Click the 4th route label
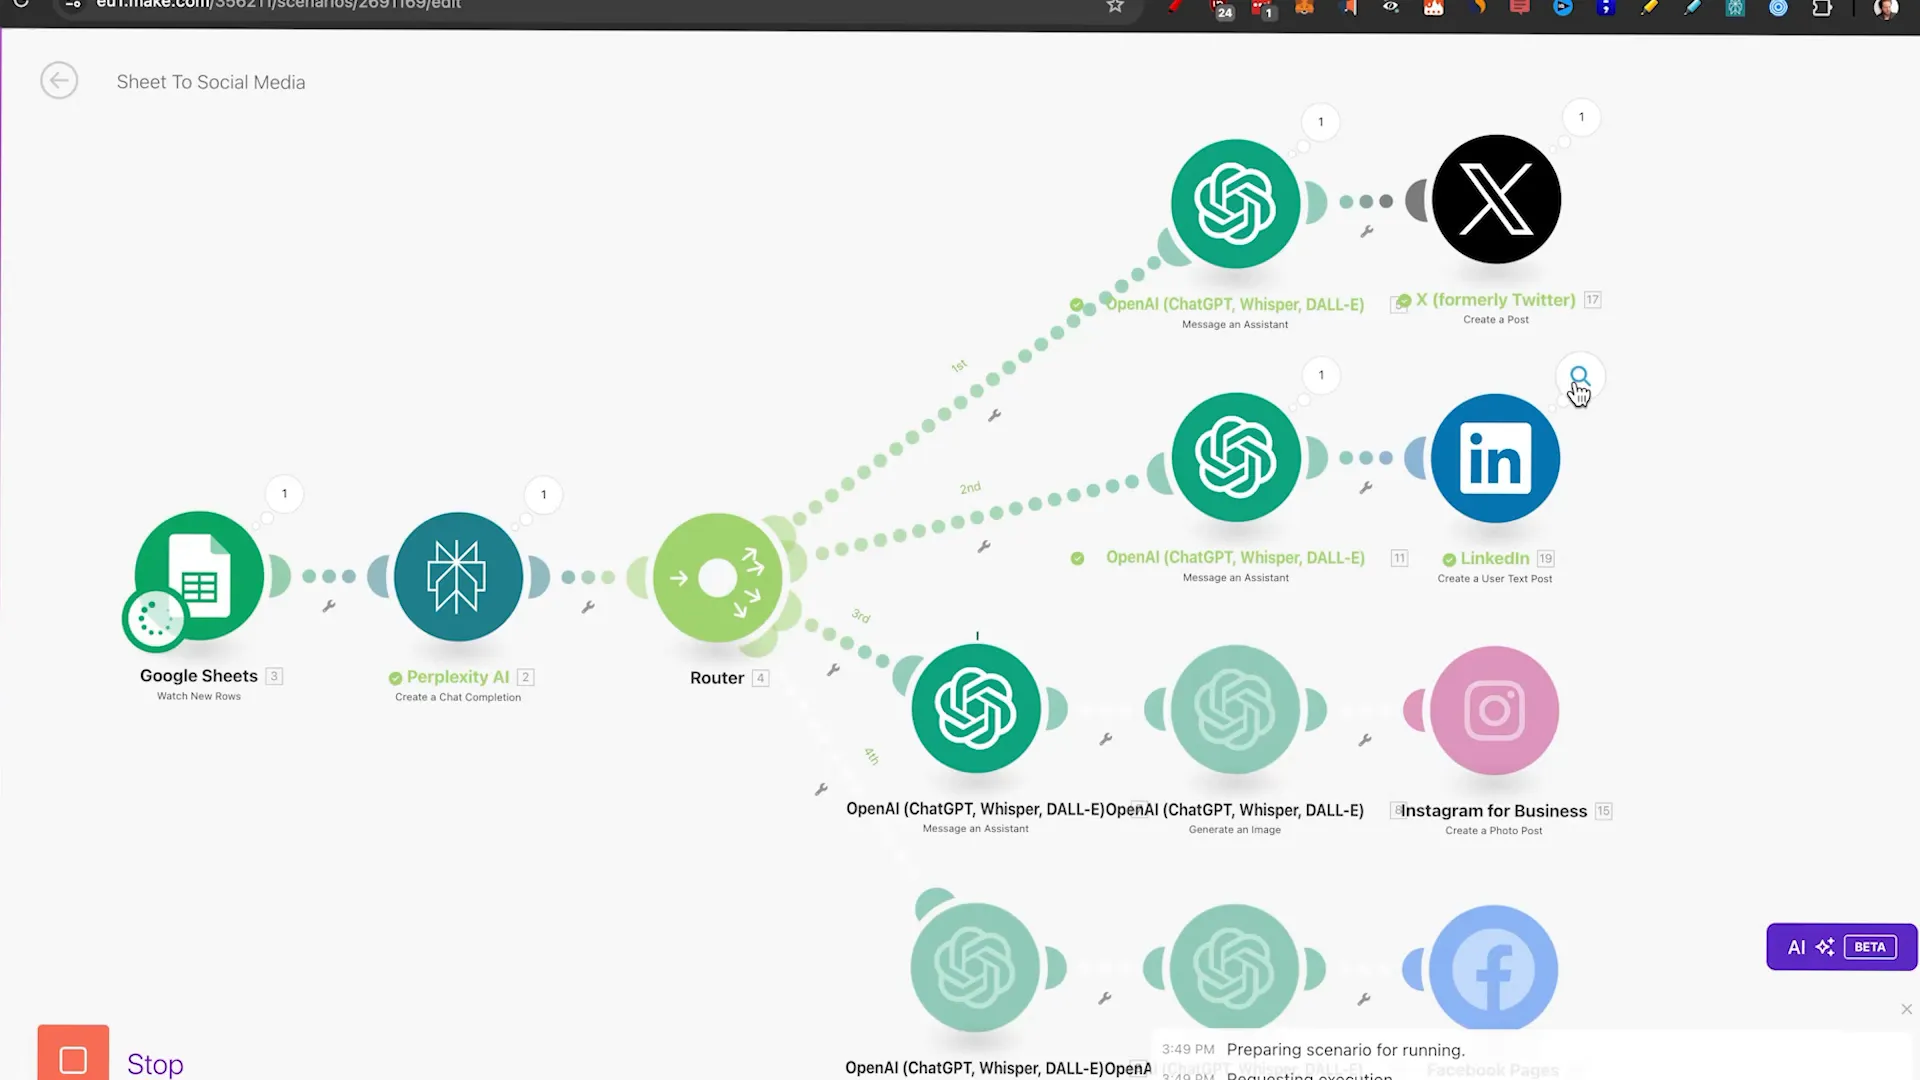1920x1080 pixels. point(872,756)
